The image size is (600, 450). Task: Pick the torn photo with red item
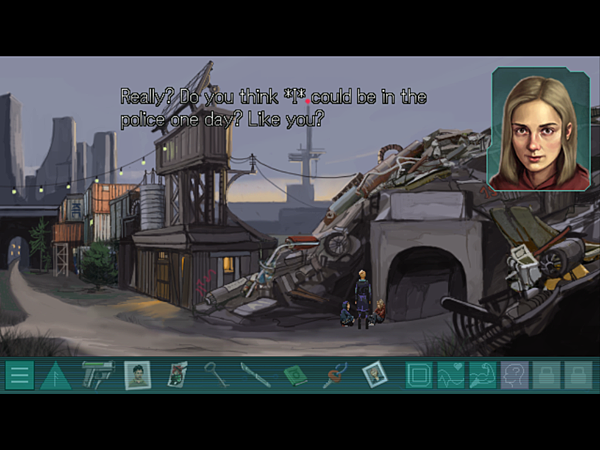click(178, 375)
